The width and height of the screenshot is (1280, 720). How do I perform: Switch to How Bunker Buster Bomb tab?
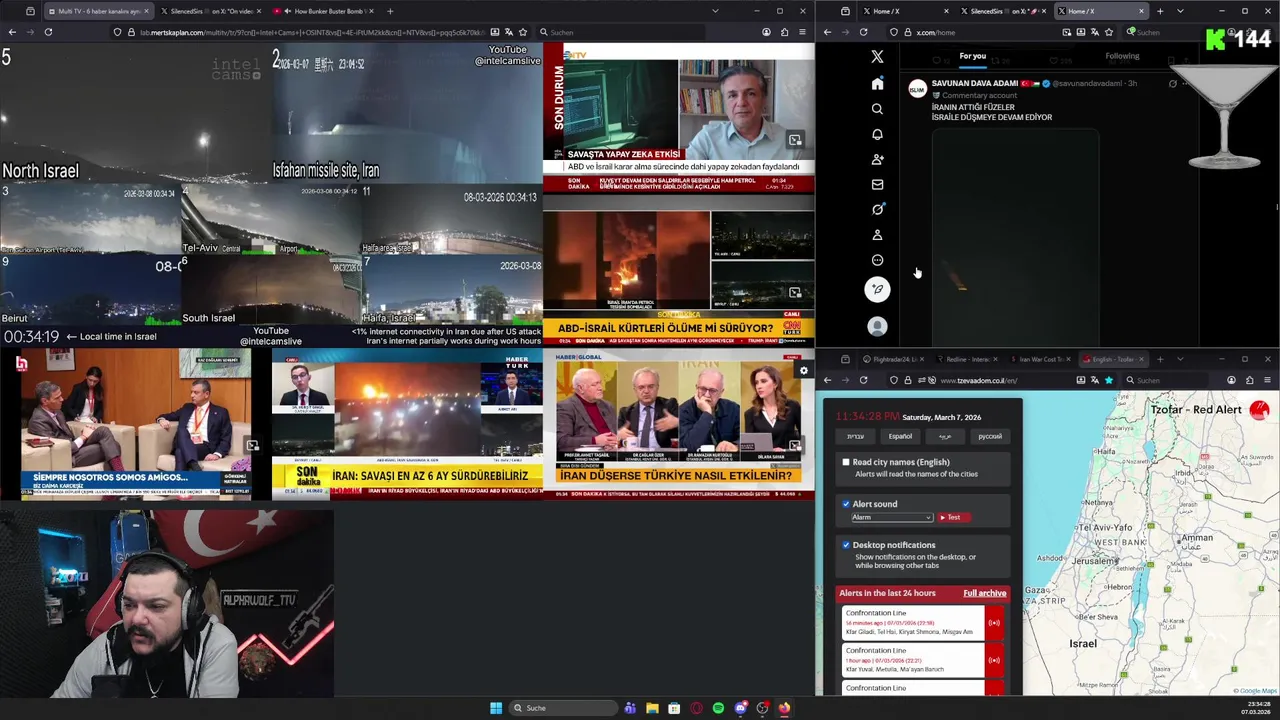[x=322, y=11]
